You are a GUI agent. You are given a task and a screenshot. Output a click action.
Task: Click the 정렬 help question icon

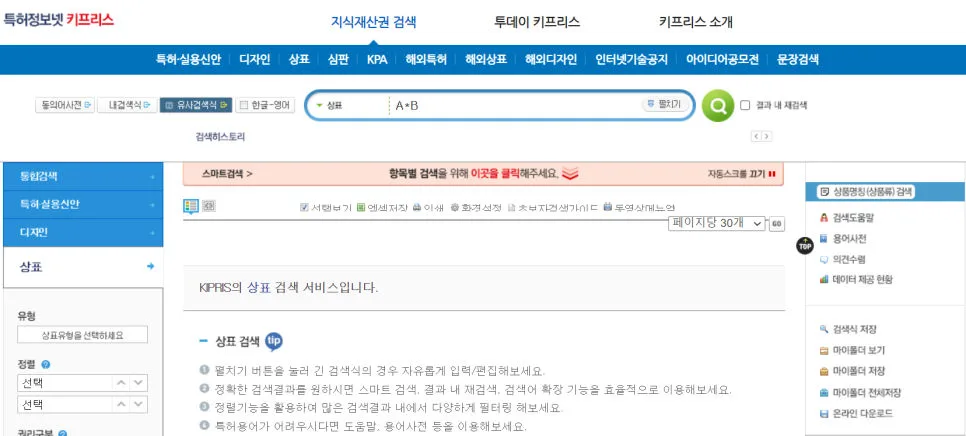[45, 365]
